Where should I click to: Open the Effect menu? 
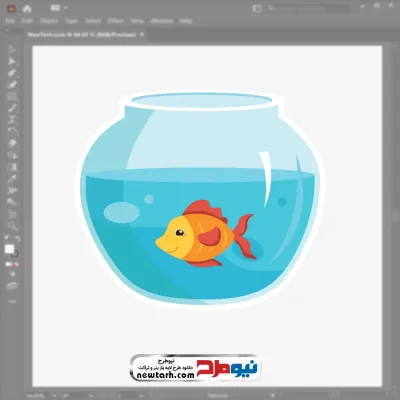click(x=115, y=21)
